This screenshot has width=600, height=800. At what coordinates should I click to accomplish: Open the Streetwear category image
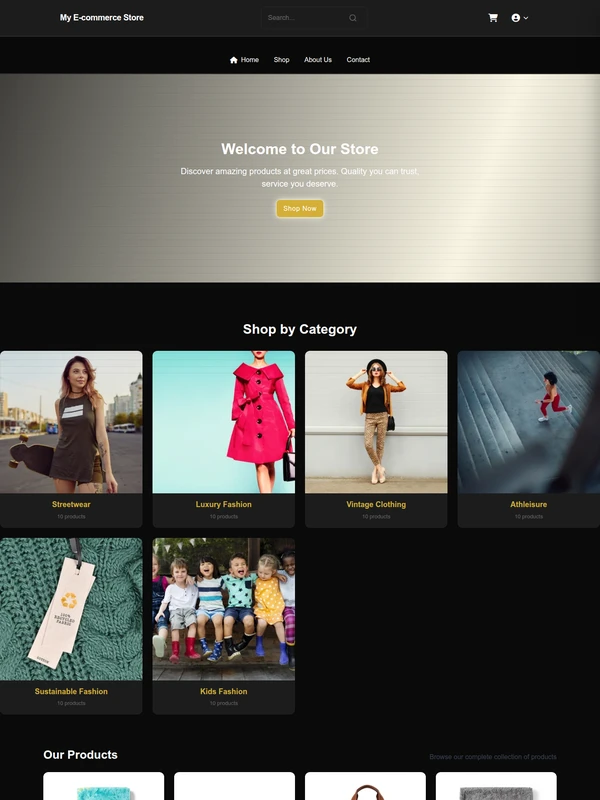[x=71, y=422]
